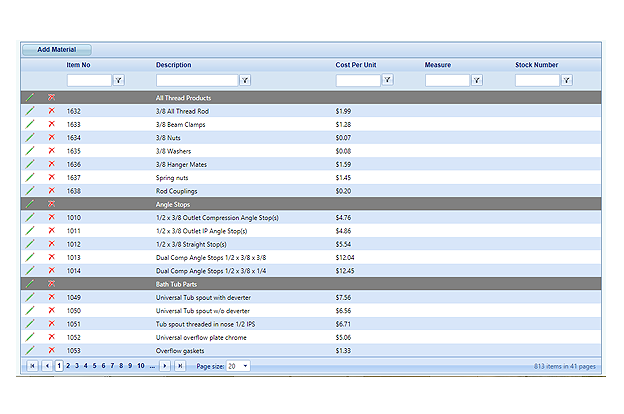The image size is (624, 414).
Task: Click the Add Material button
Action: 57,49
